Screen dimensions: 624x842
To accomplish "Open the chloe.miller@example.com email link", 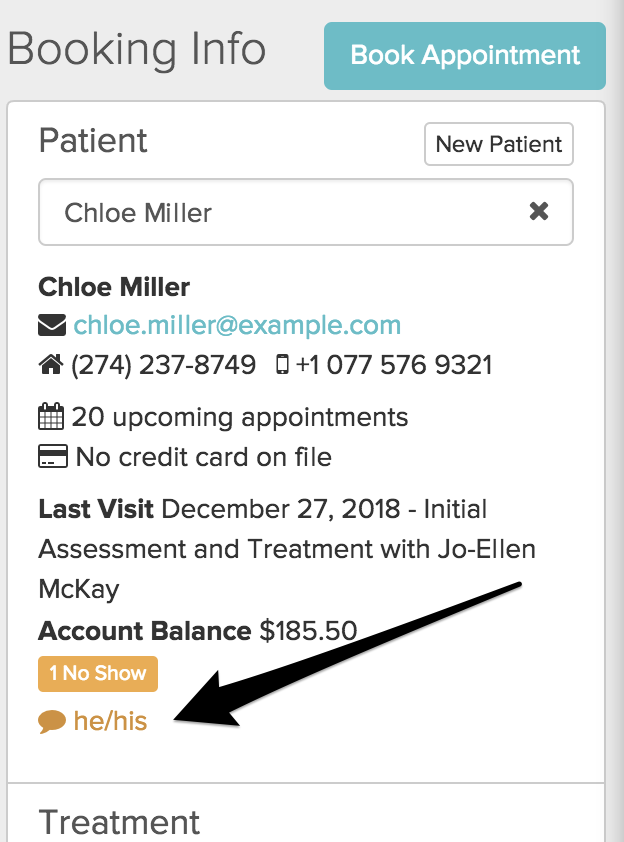I will (237, 325).
